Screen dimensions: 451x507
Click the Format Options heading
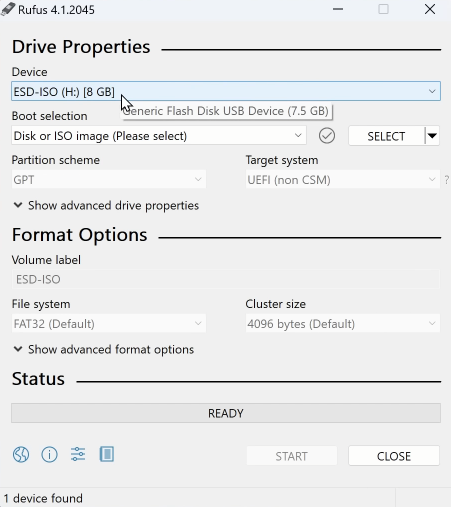(x=79, y=235)
